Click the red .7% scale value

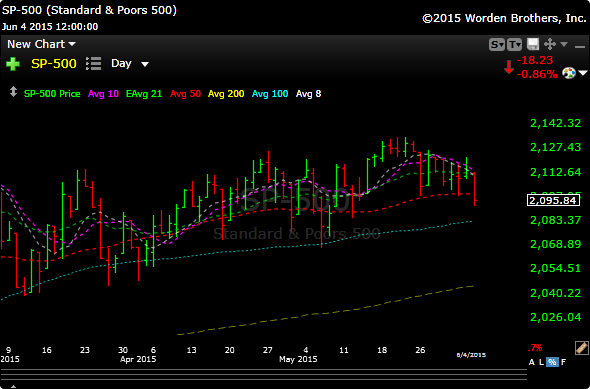point(535,347)
